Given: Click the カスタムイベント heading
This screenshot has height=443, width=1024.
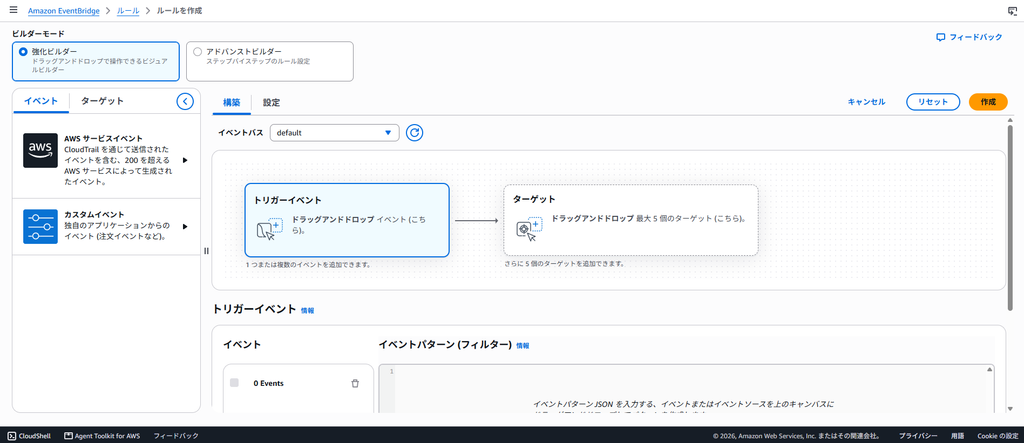Looking at the screenshot, I should coord(94,214).
